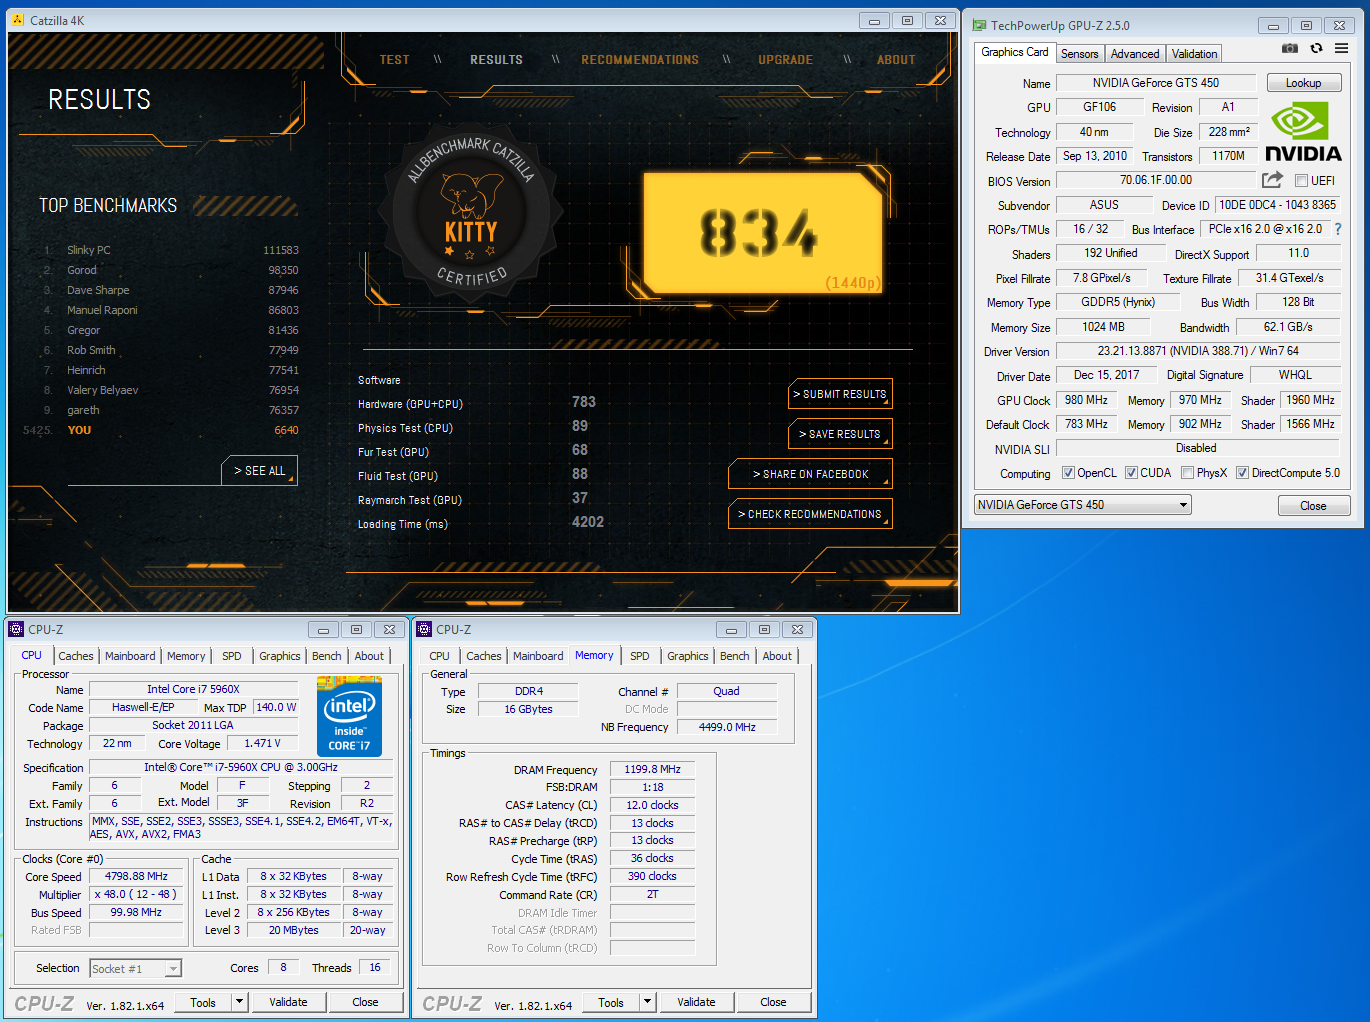Image resolution: width=1370 pixels, height=1022 pixels.
Task: Open RECOMMENDATIONS in Catzilla
Action: point(640,60)
